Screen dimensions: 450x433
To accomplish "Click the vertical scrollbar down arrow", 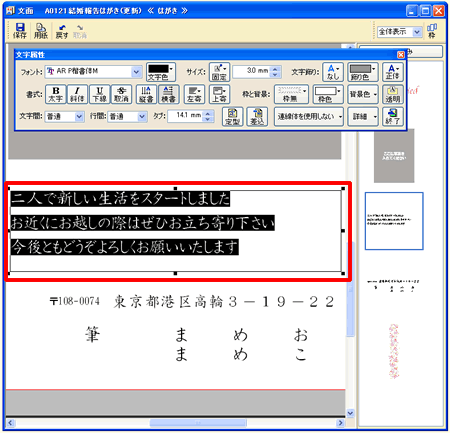I will pos(350,413).
